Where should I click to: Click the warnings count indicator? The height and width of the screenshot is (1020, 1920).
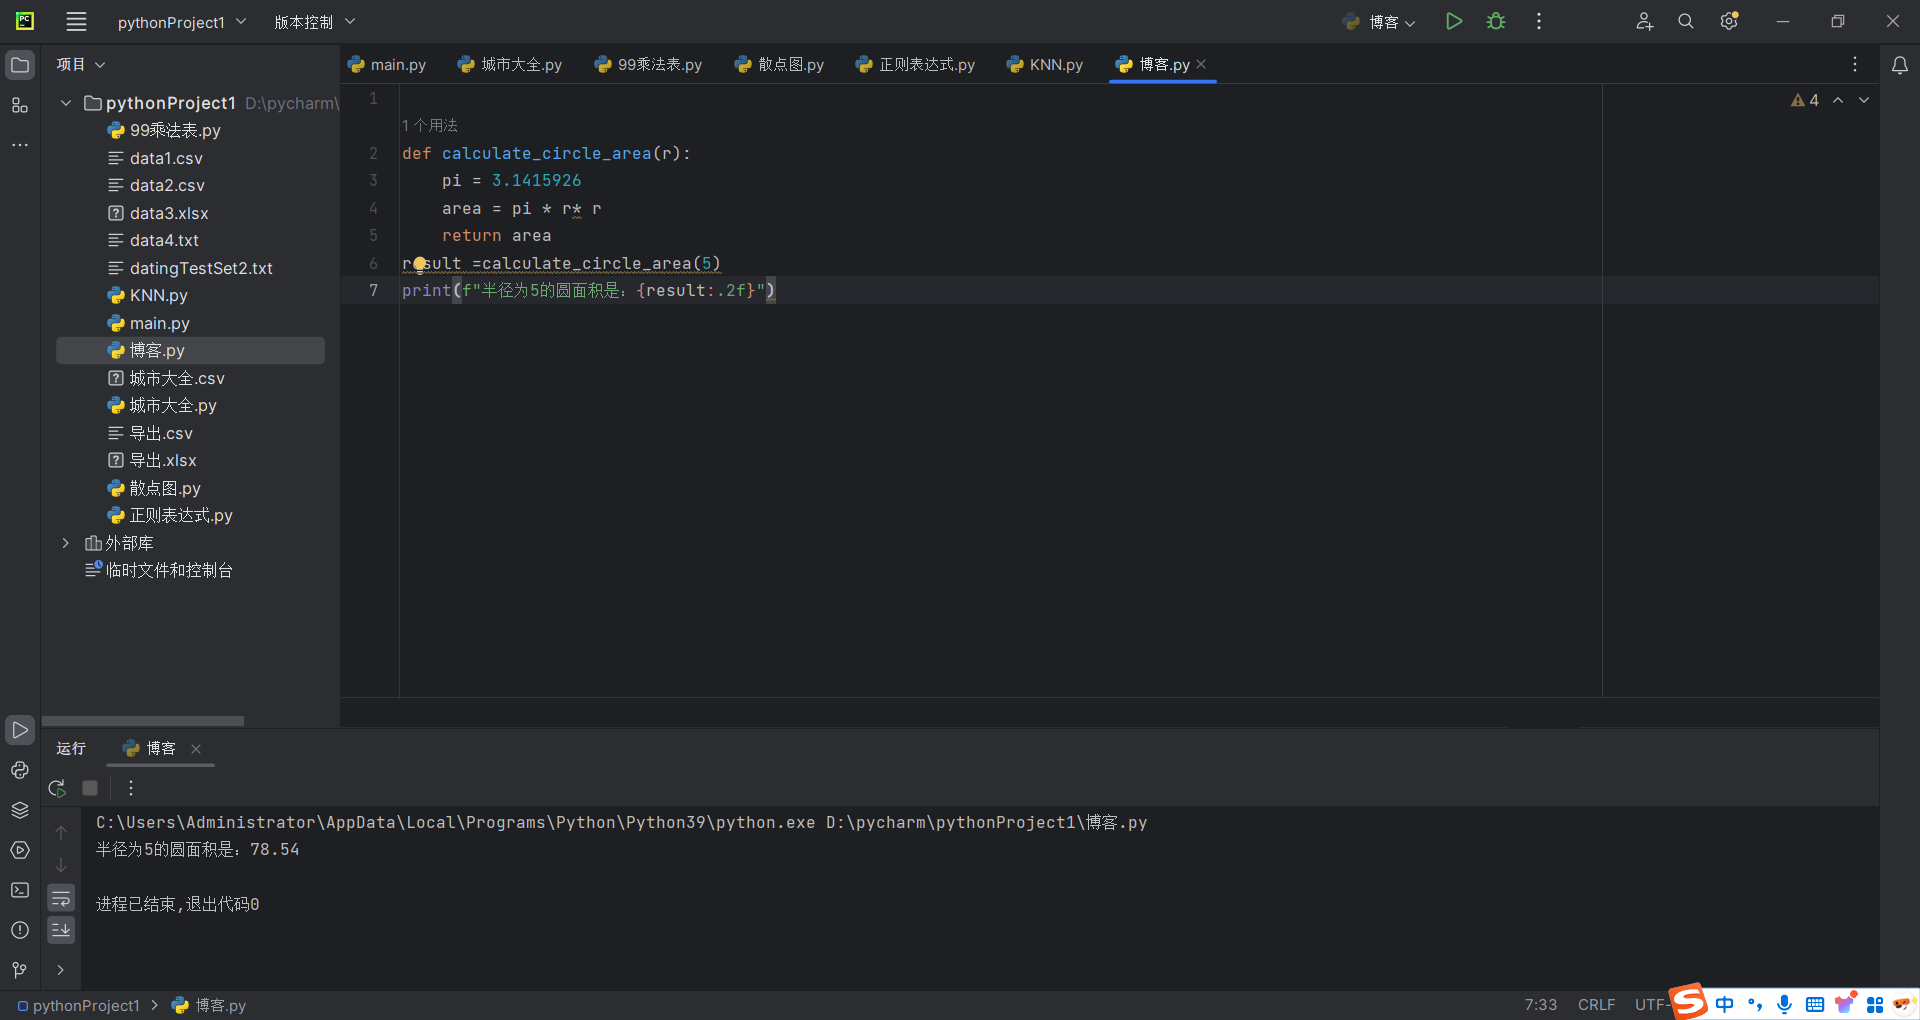click(x=1805, y=100)
